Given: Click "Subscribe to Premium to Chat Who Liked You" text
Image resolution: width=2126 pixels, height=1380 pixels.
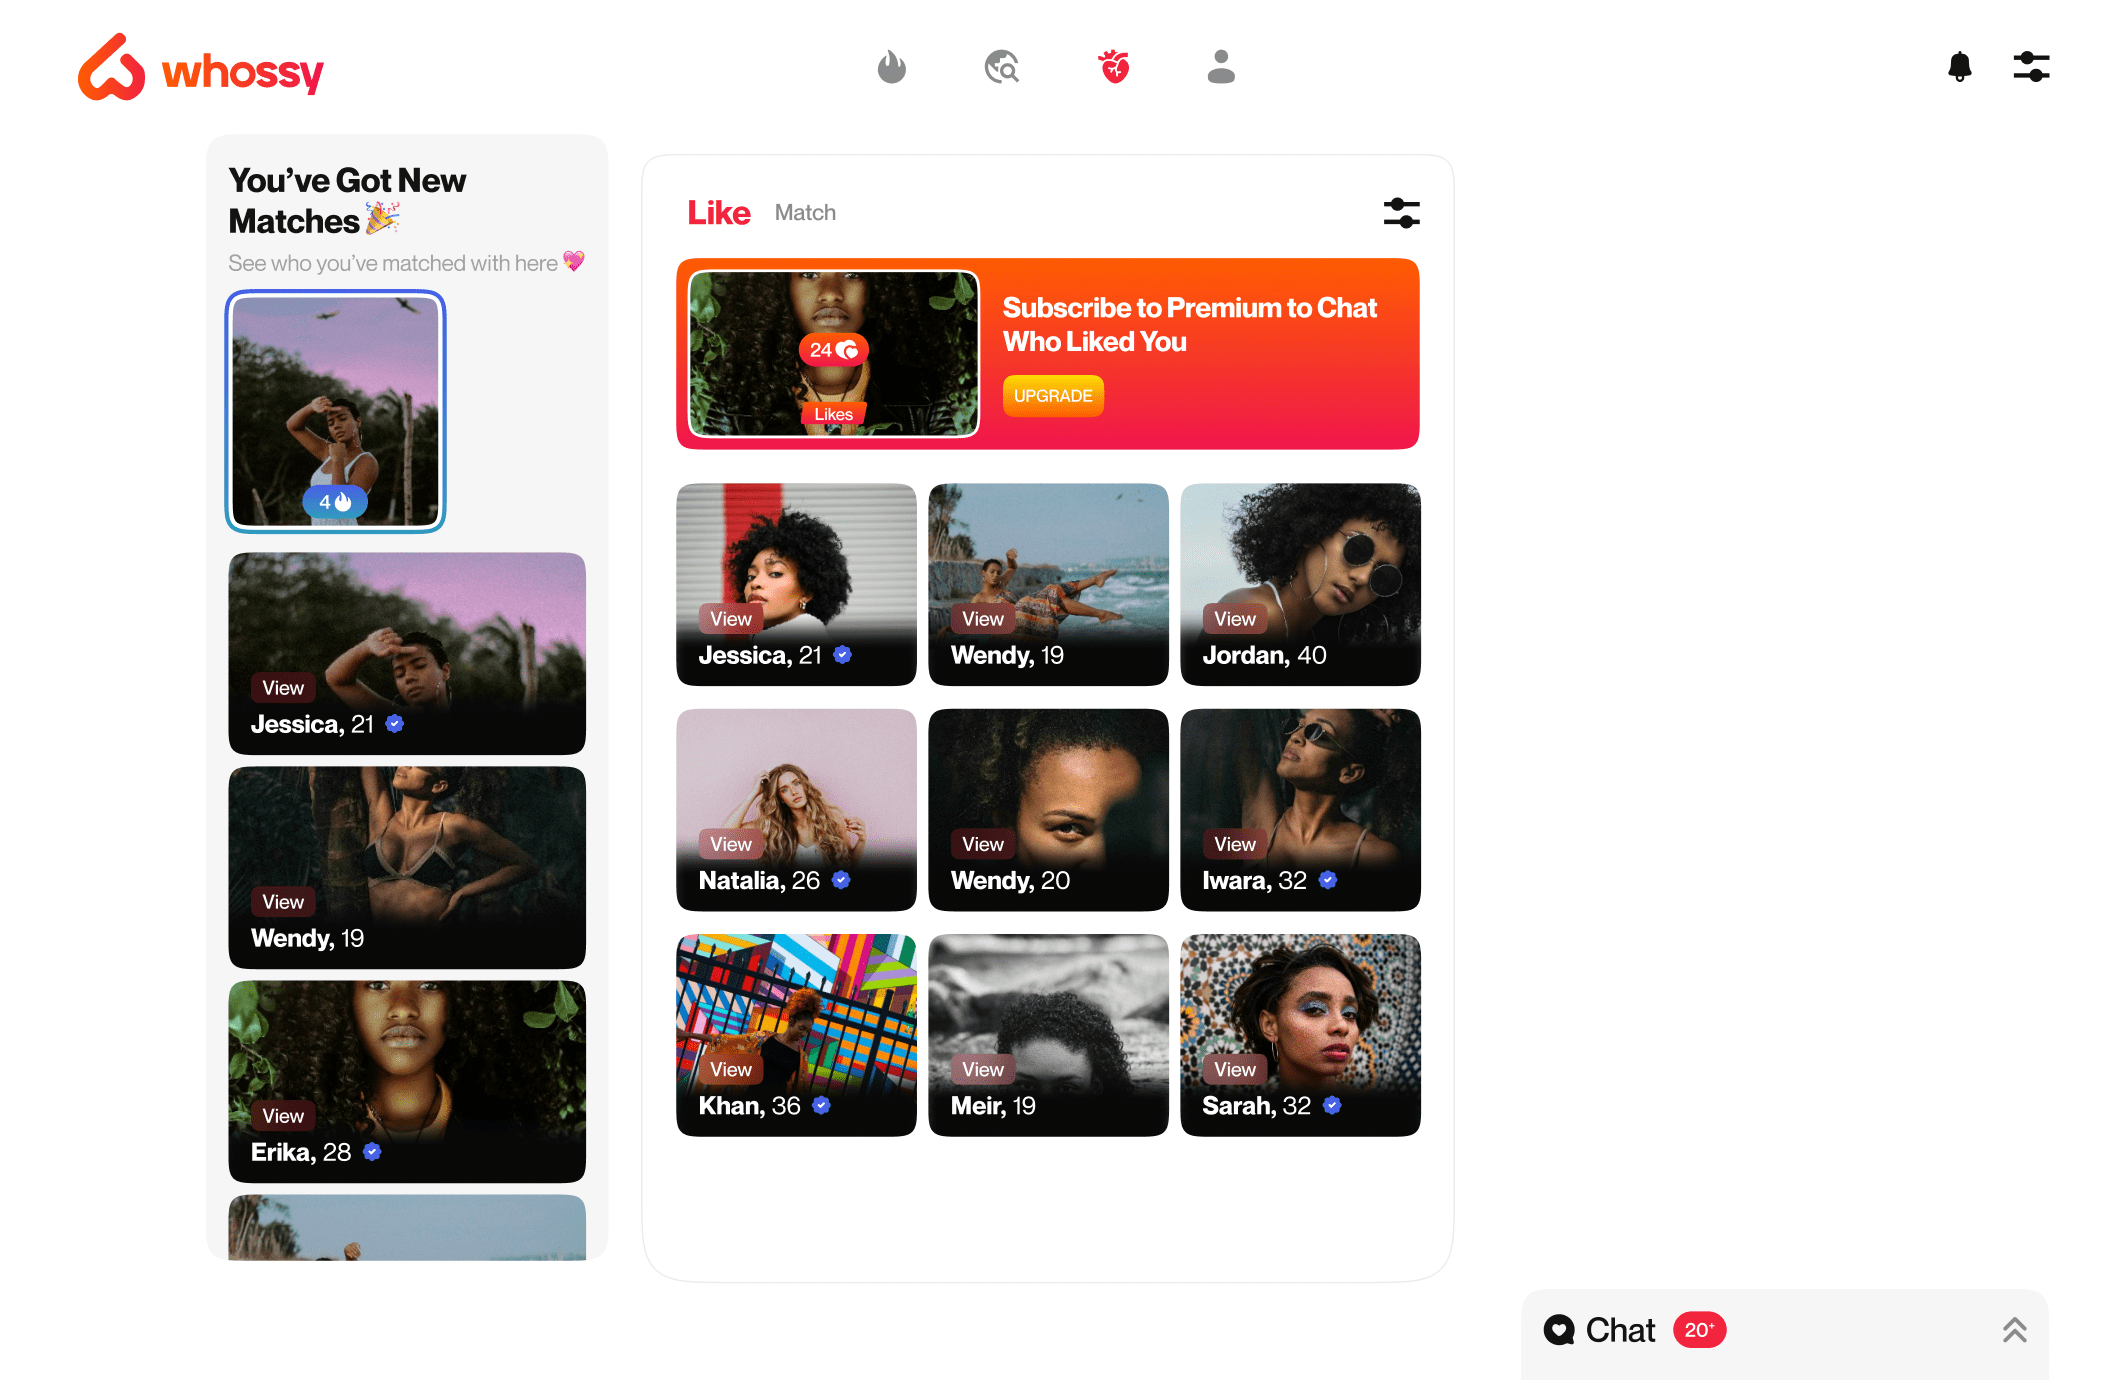Looking at the screenshot, I should [1189, 325].
